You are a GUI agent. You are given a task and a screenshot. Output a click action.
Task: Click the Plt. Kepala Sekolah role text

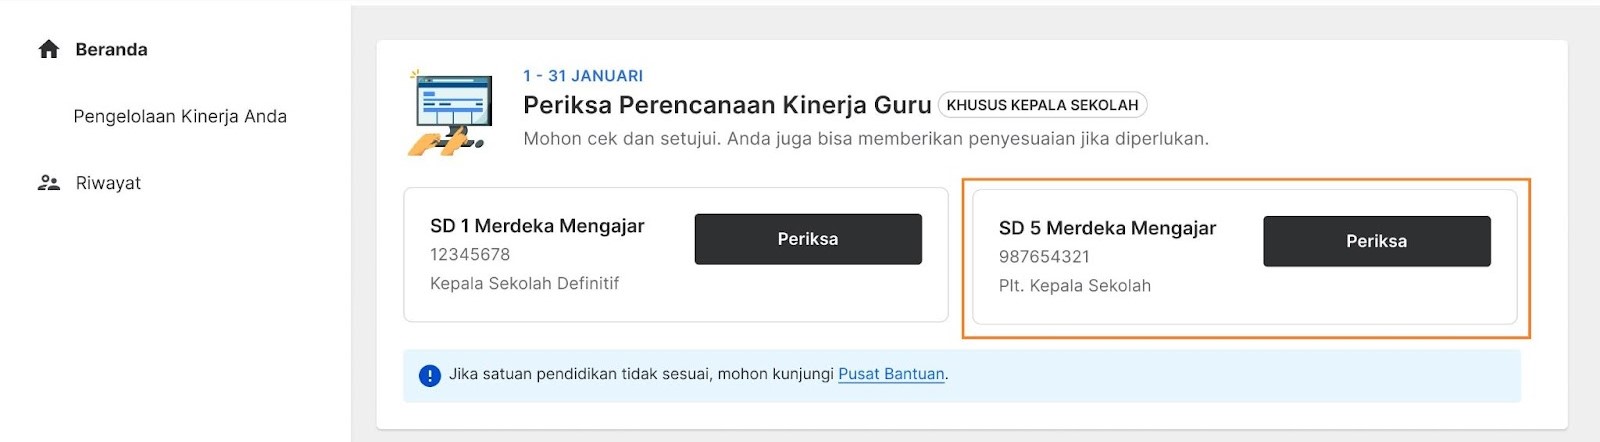tap(1075, 286)
